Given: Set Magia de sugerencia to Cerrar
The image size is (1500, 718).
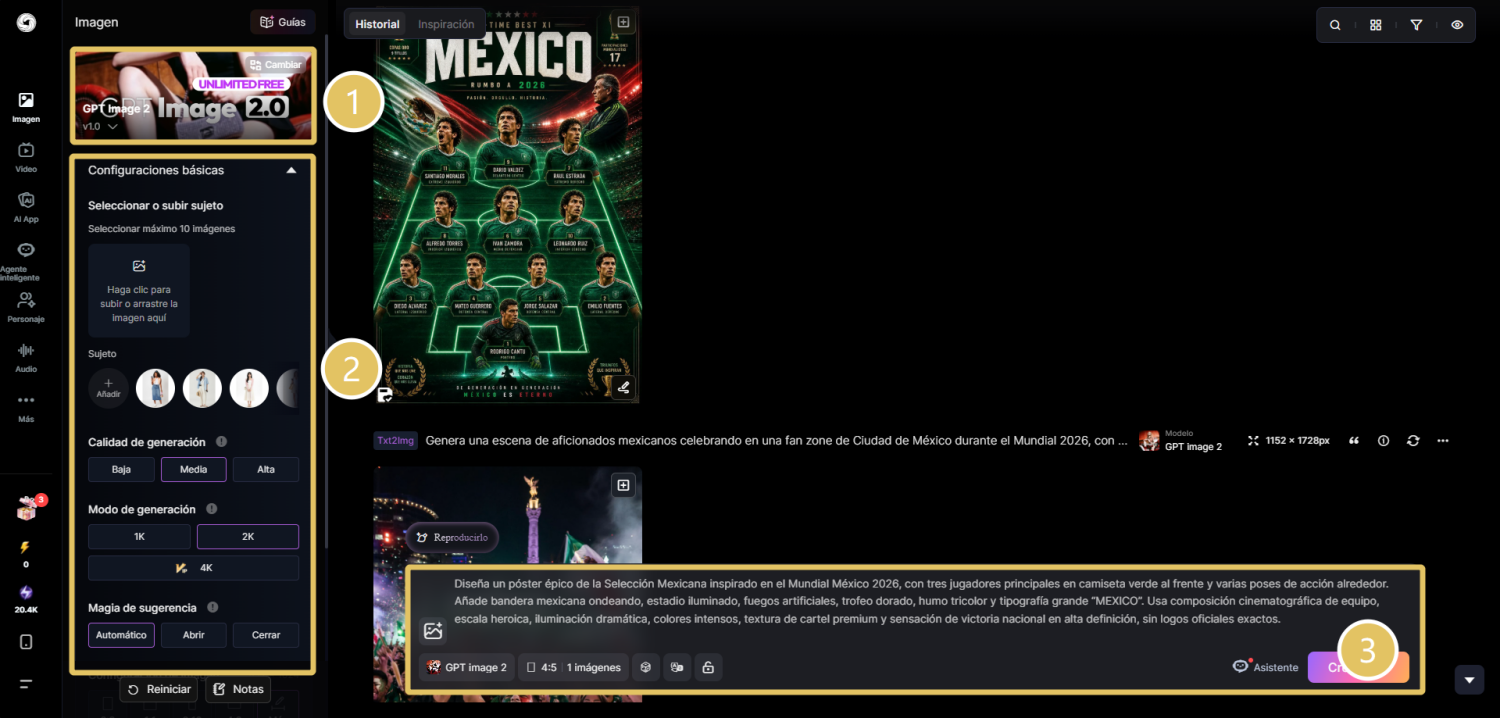Looking at the screenshot, I should coord(266,635).
